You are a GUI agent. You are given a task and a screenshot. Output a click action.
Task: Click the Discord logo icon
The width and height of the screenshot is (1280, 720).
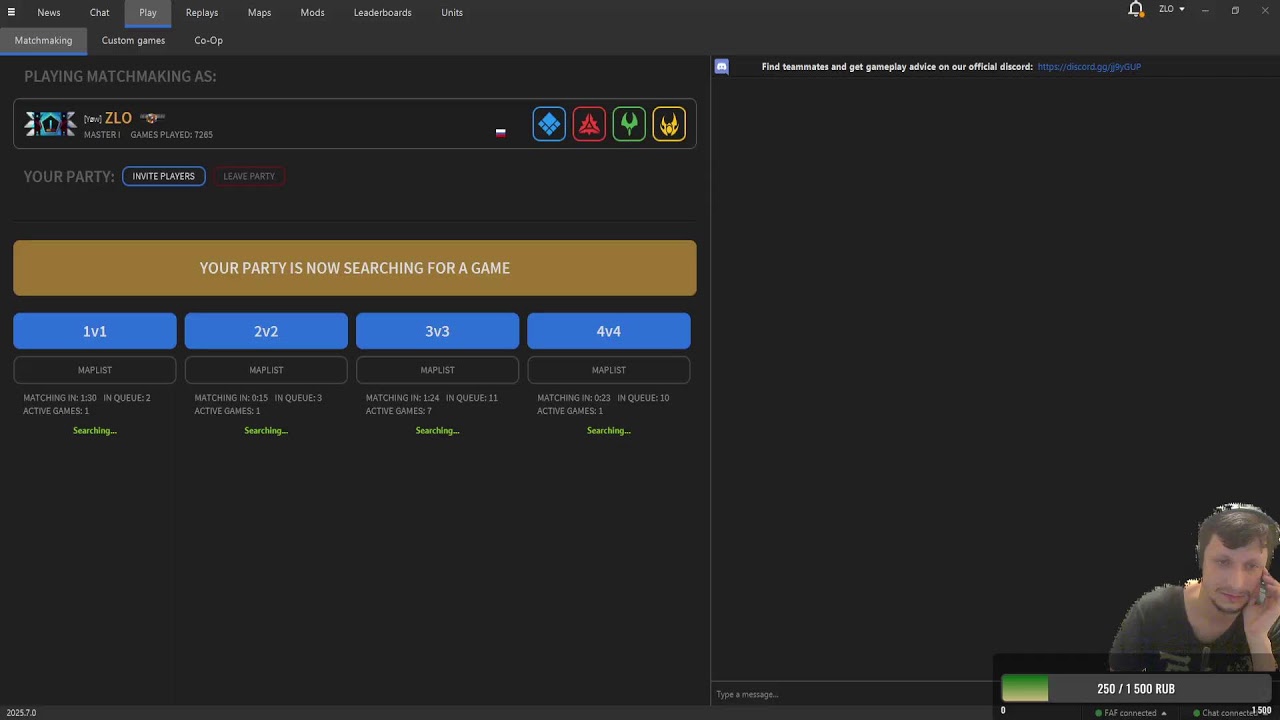coord(722,67)
